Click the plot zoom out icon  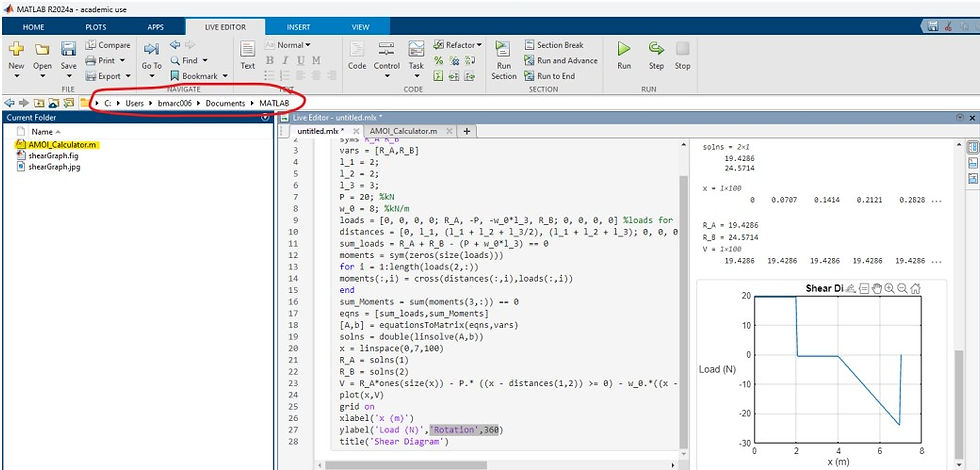pyautogui.click(x=902, y=288)
